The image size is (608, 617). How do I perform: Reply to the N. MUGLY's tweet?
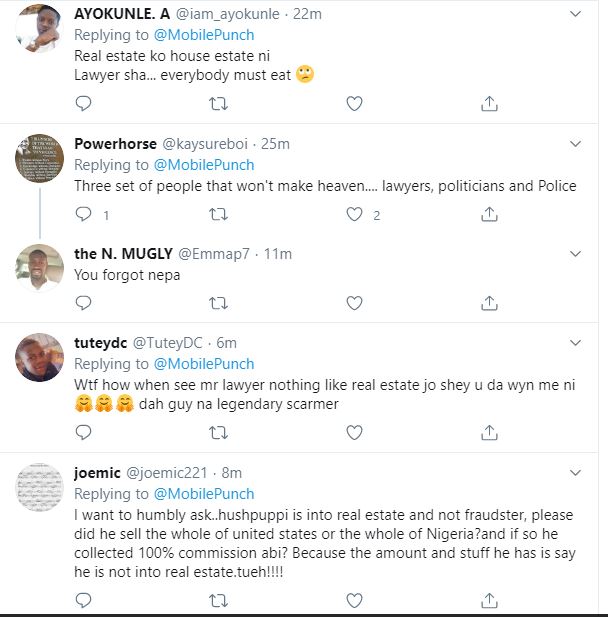83,303
